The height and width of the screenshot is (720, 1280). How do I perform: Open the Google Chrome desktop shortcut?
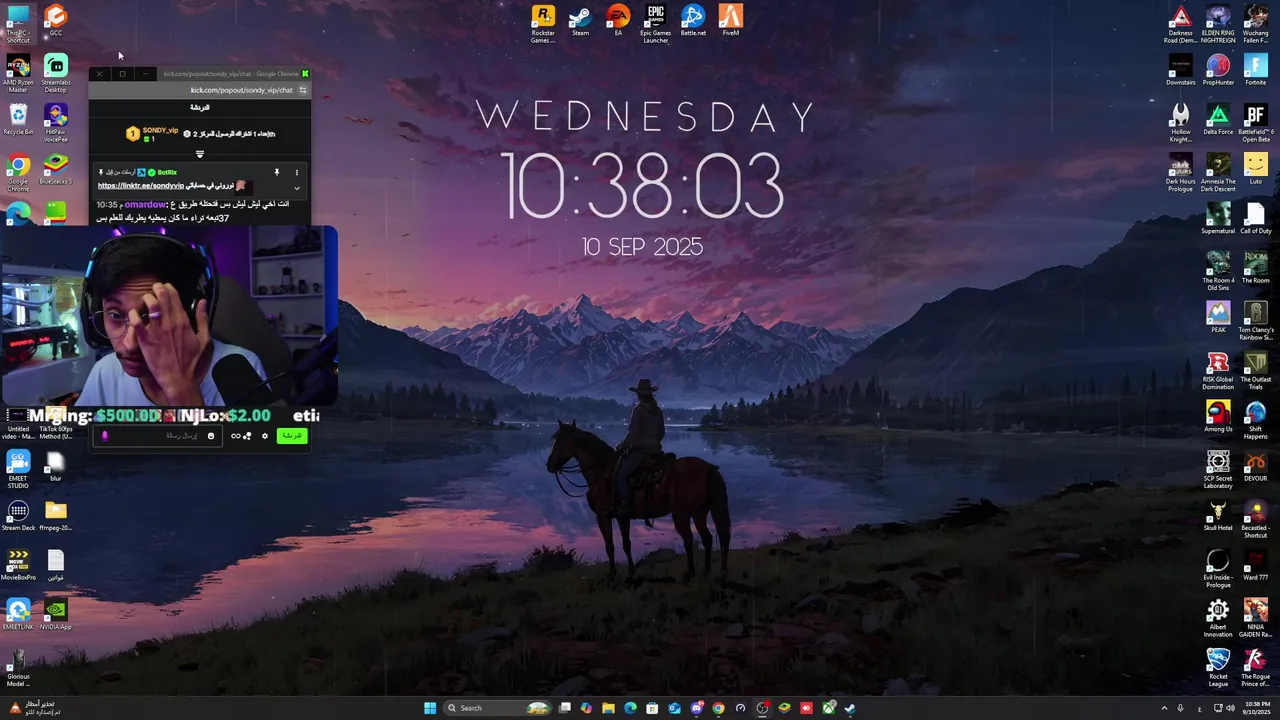pos(18,172)
